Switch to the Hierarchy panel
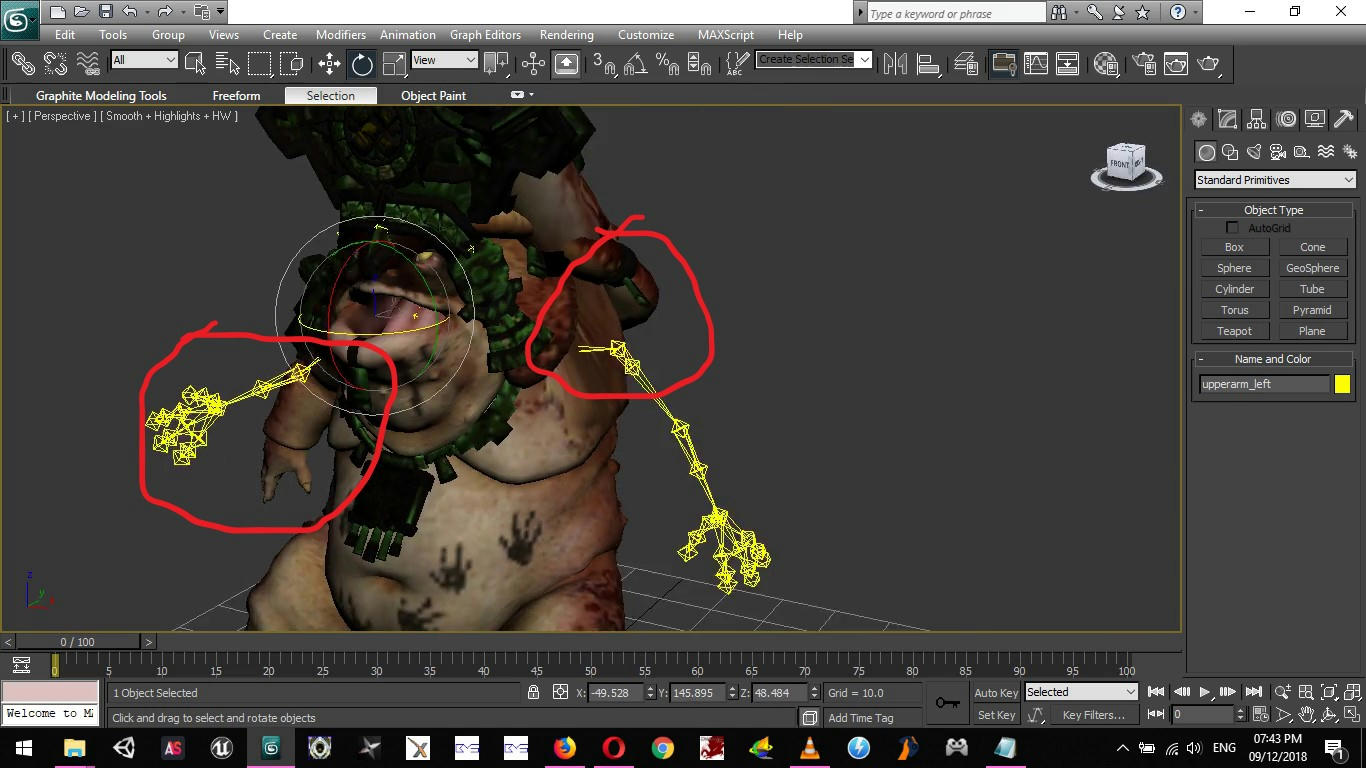 [1256, 119]
